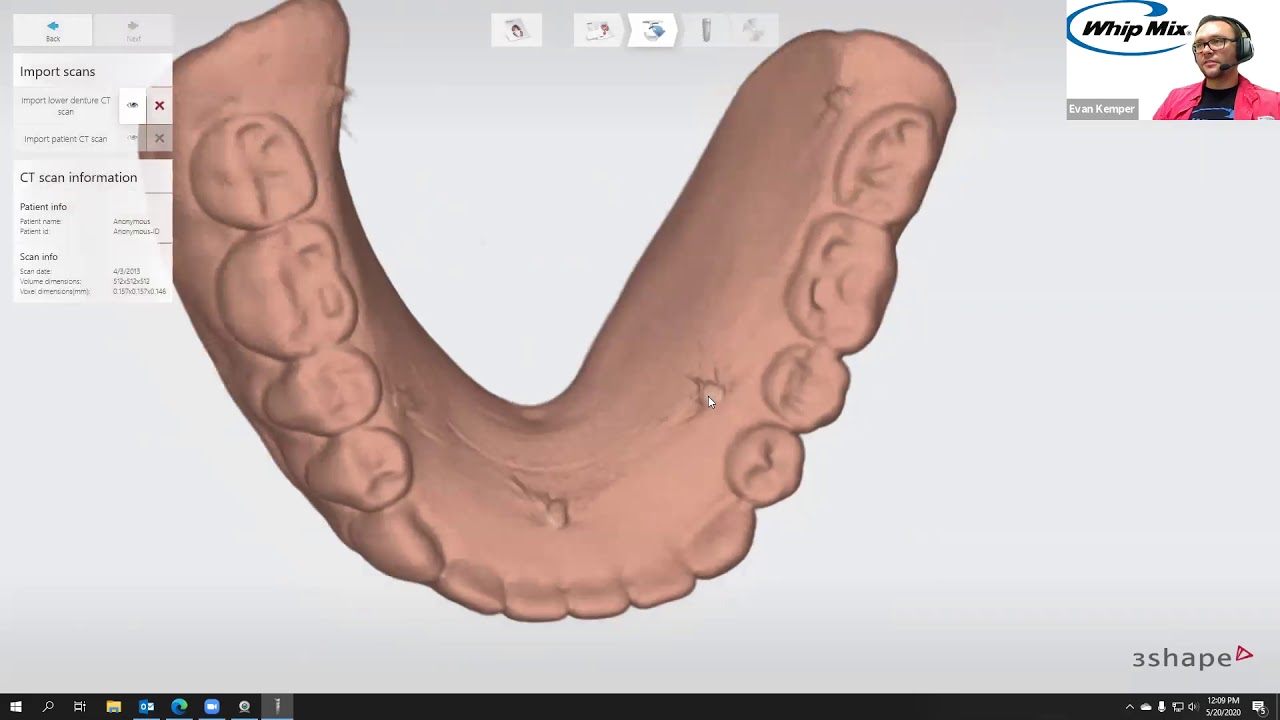This screenshot has height=720, width=1280.
Task: Click the patient id value Anonymous-ID
Action: click(x=136, y=231)
